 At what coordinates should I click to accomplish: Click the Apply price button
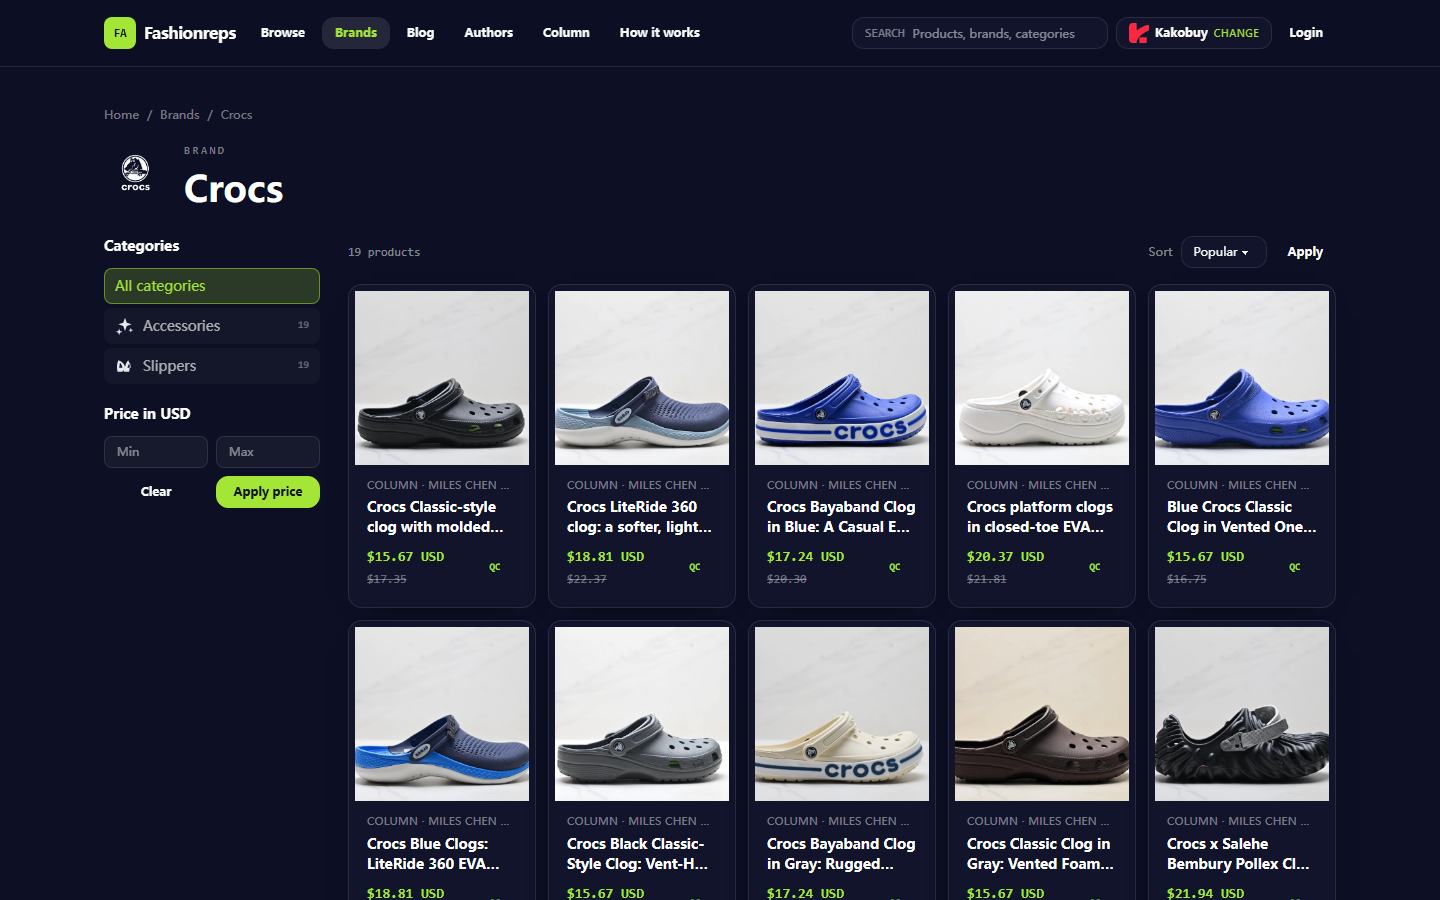[x=268, y=492]
